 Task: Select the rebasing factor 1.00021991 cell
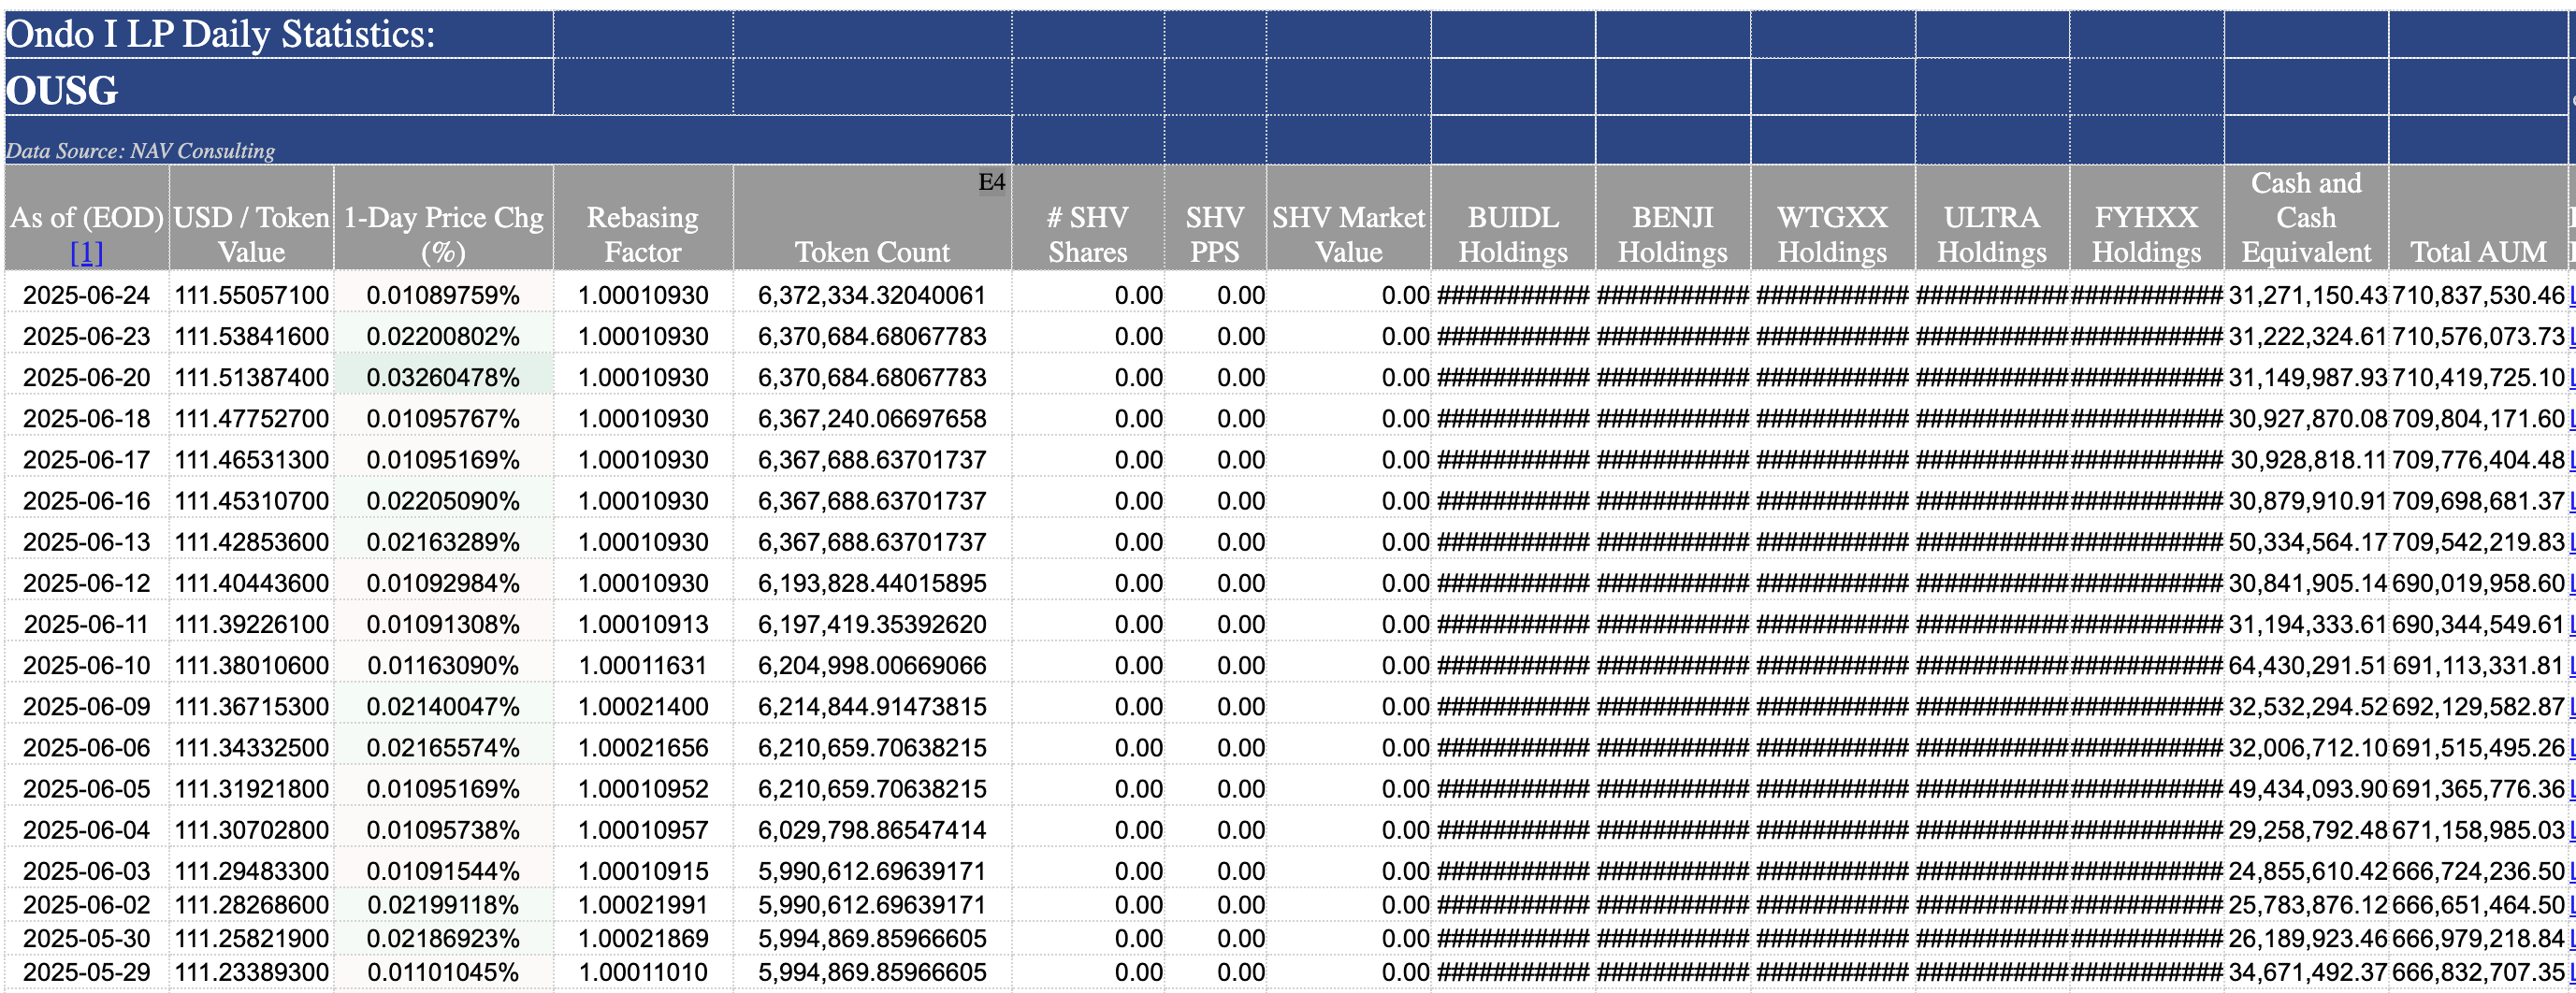click(x=642, y=904)
